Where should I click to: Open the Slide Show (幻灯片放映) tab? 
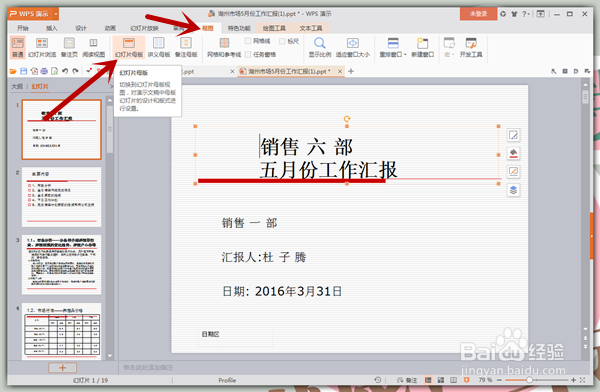click(x=144, y=28)
